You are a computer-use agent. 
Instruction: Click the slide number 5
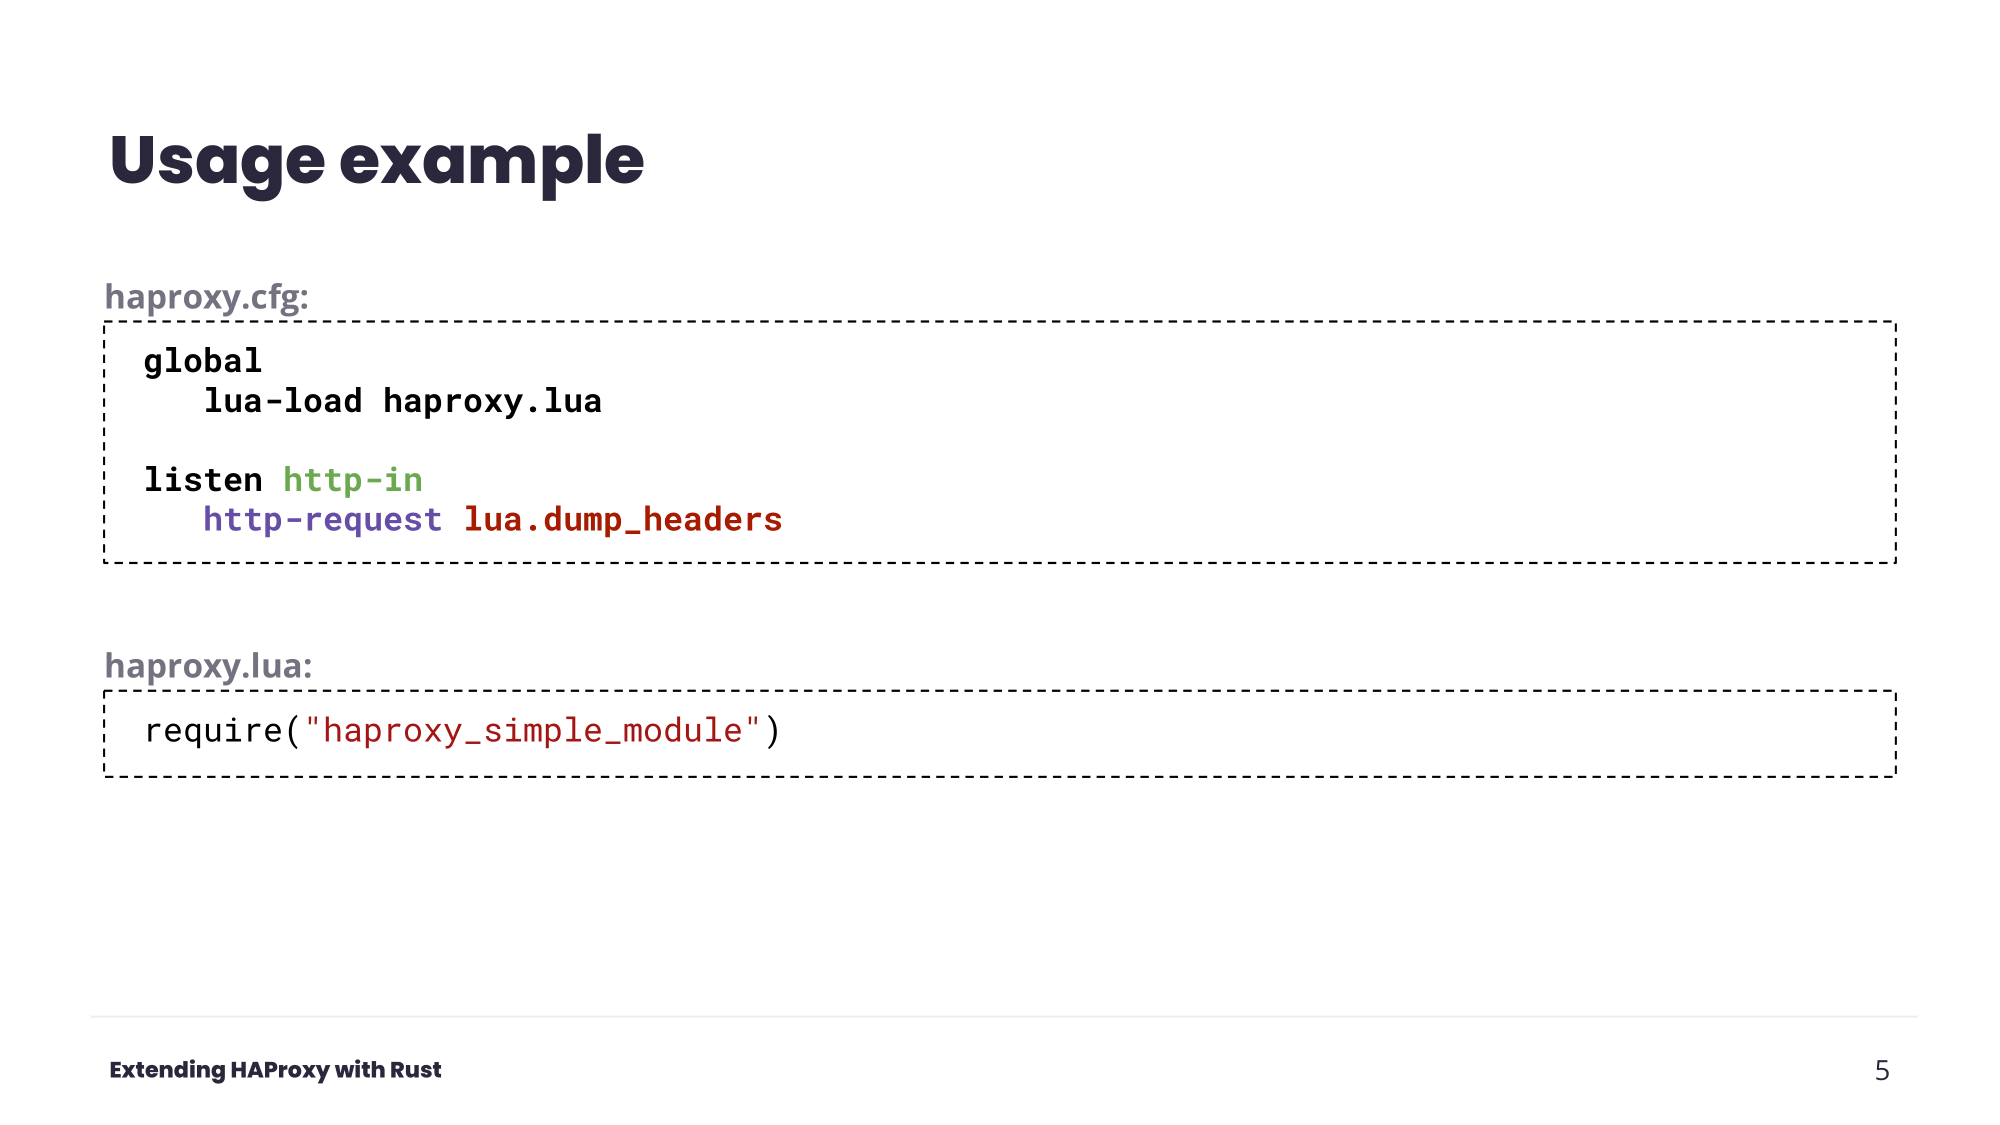(1882, 1071)
